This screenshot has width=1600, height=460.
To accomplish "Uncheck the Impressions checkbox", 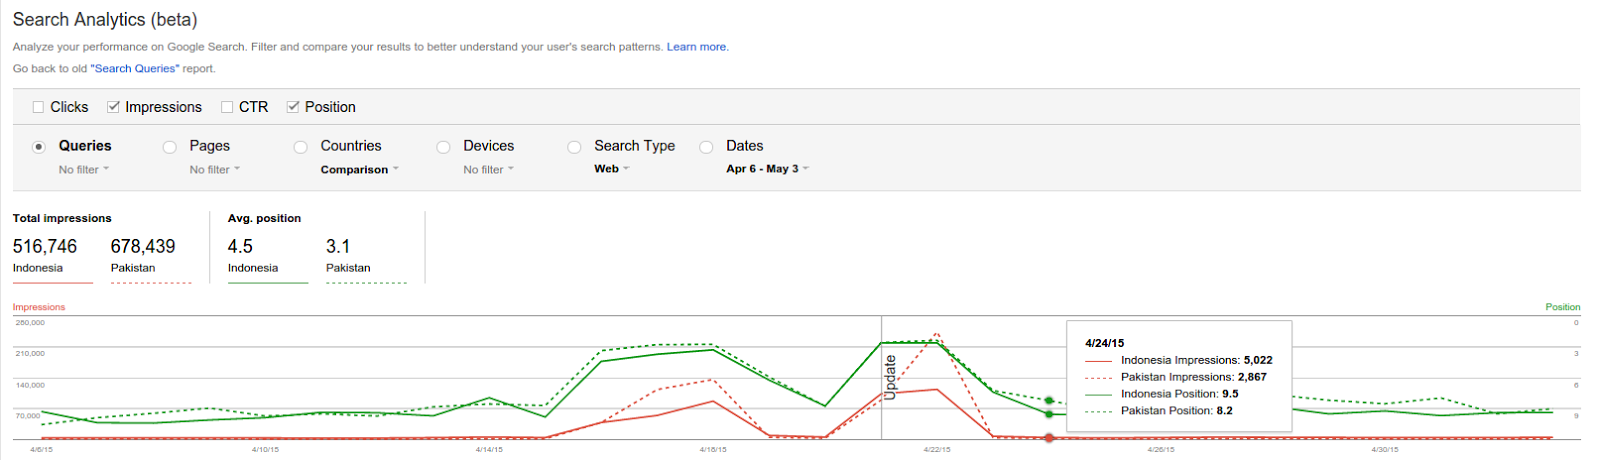I will [x=114, y=107].
